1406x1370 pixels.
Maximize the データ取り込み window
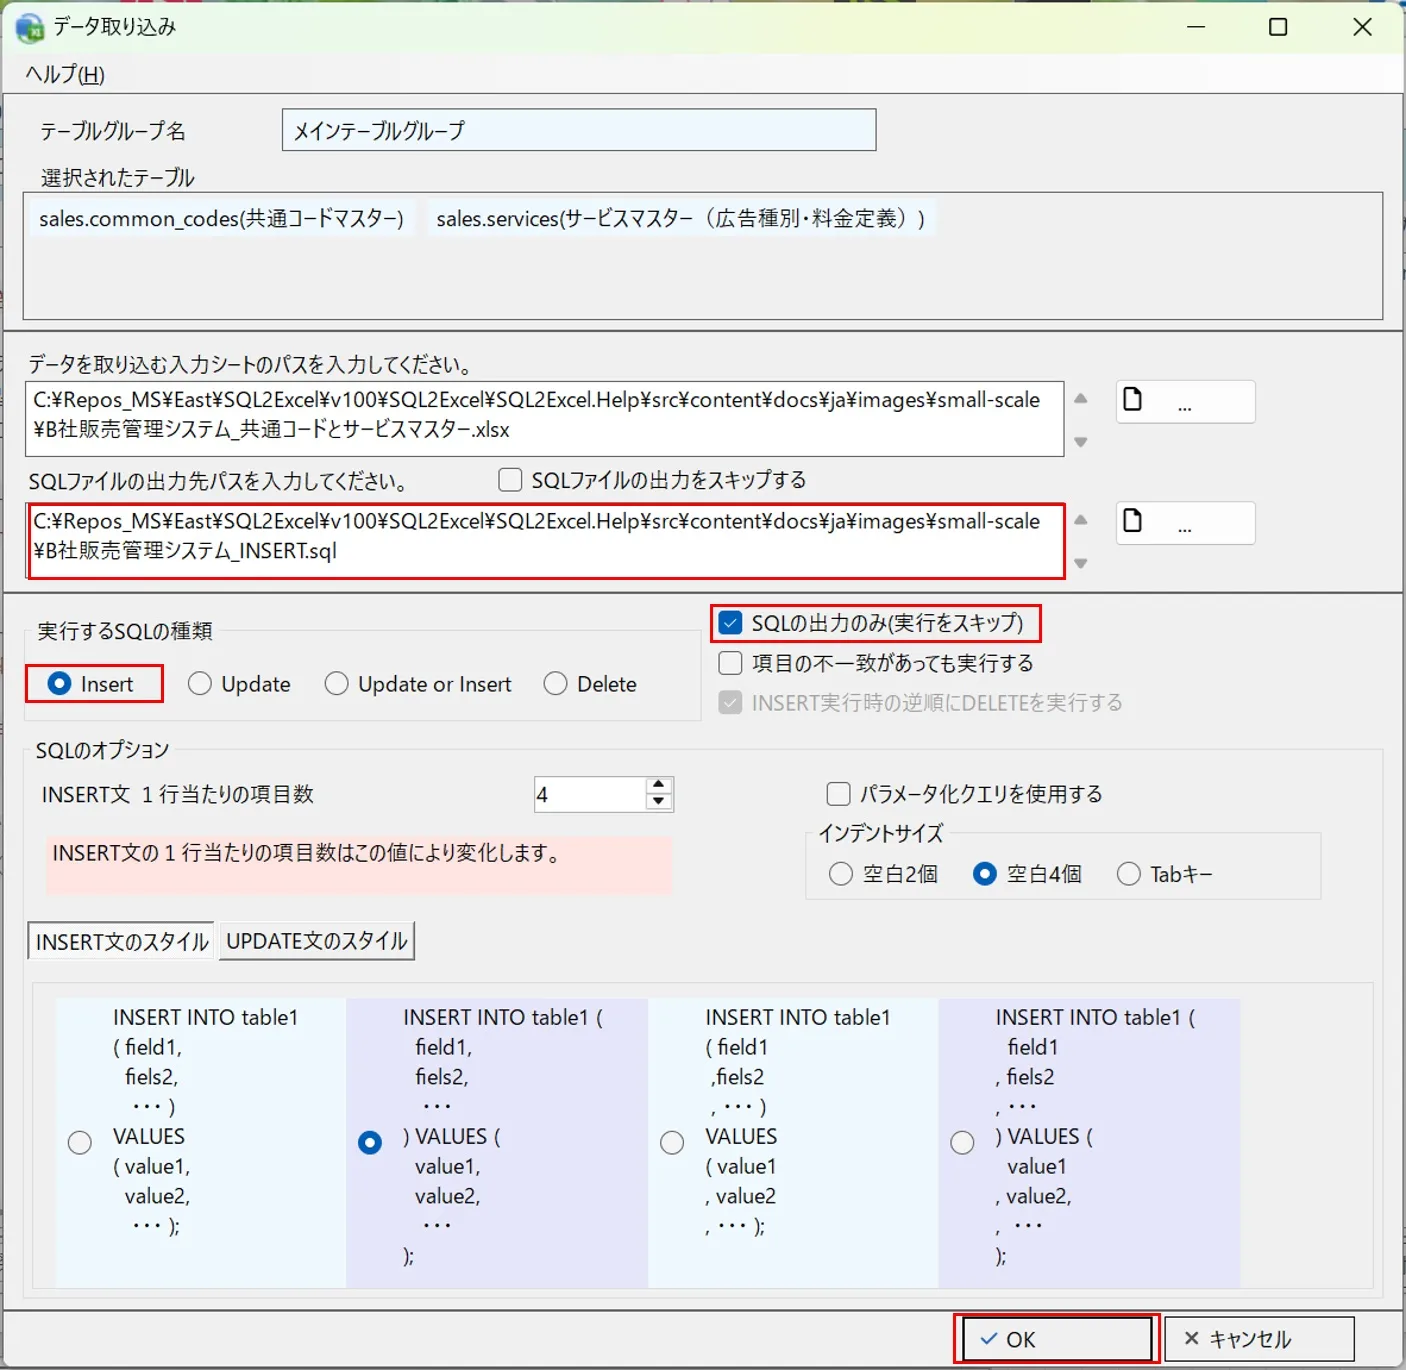[x=1278, y=27]
